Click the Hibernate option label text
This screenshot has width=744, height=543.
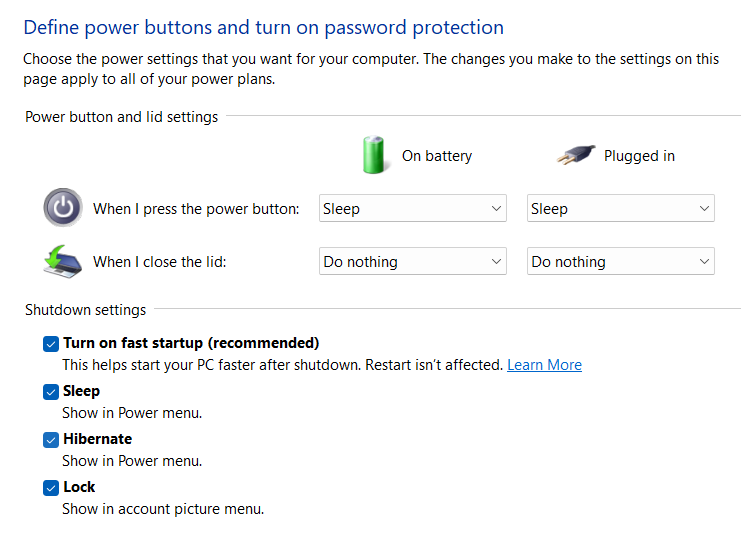(x=97, y=439)
